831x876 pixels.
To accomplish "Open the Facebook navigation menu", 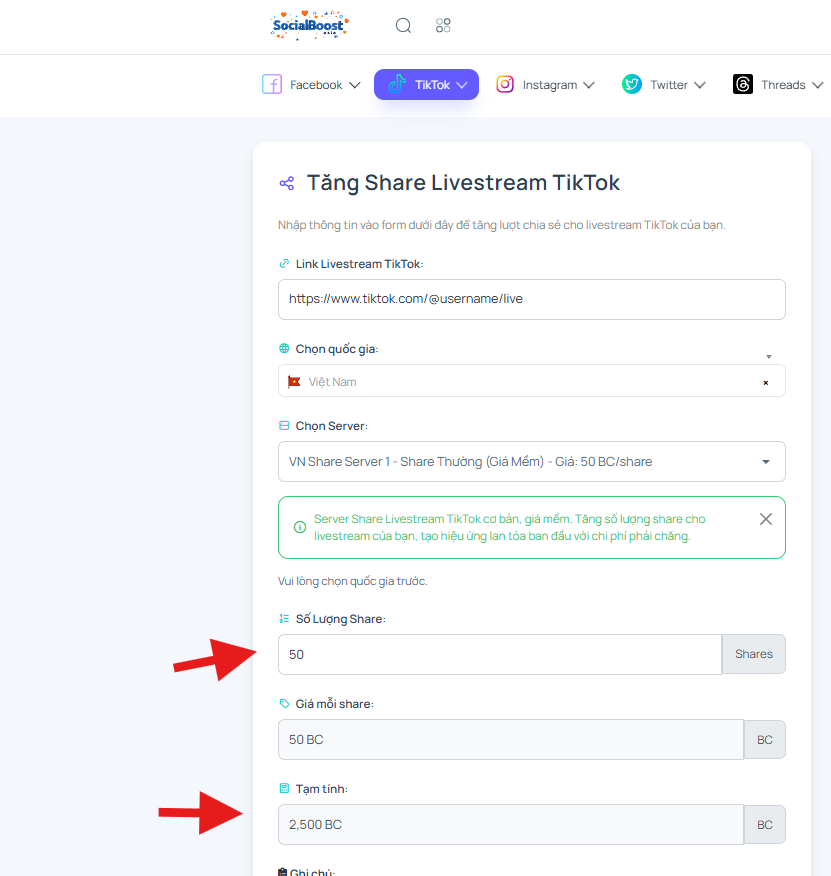I will [x=311, y=84].
